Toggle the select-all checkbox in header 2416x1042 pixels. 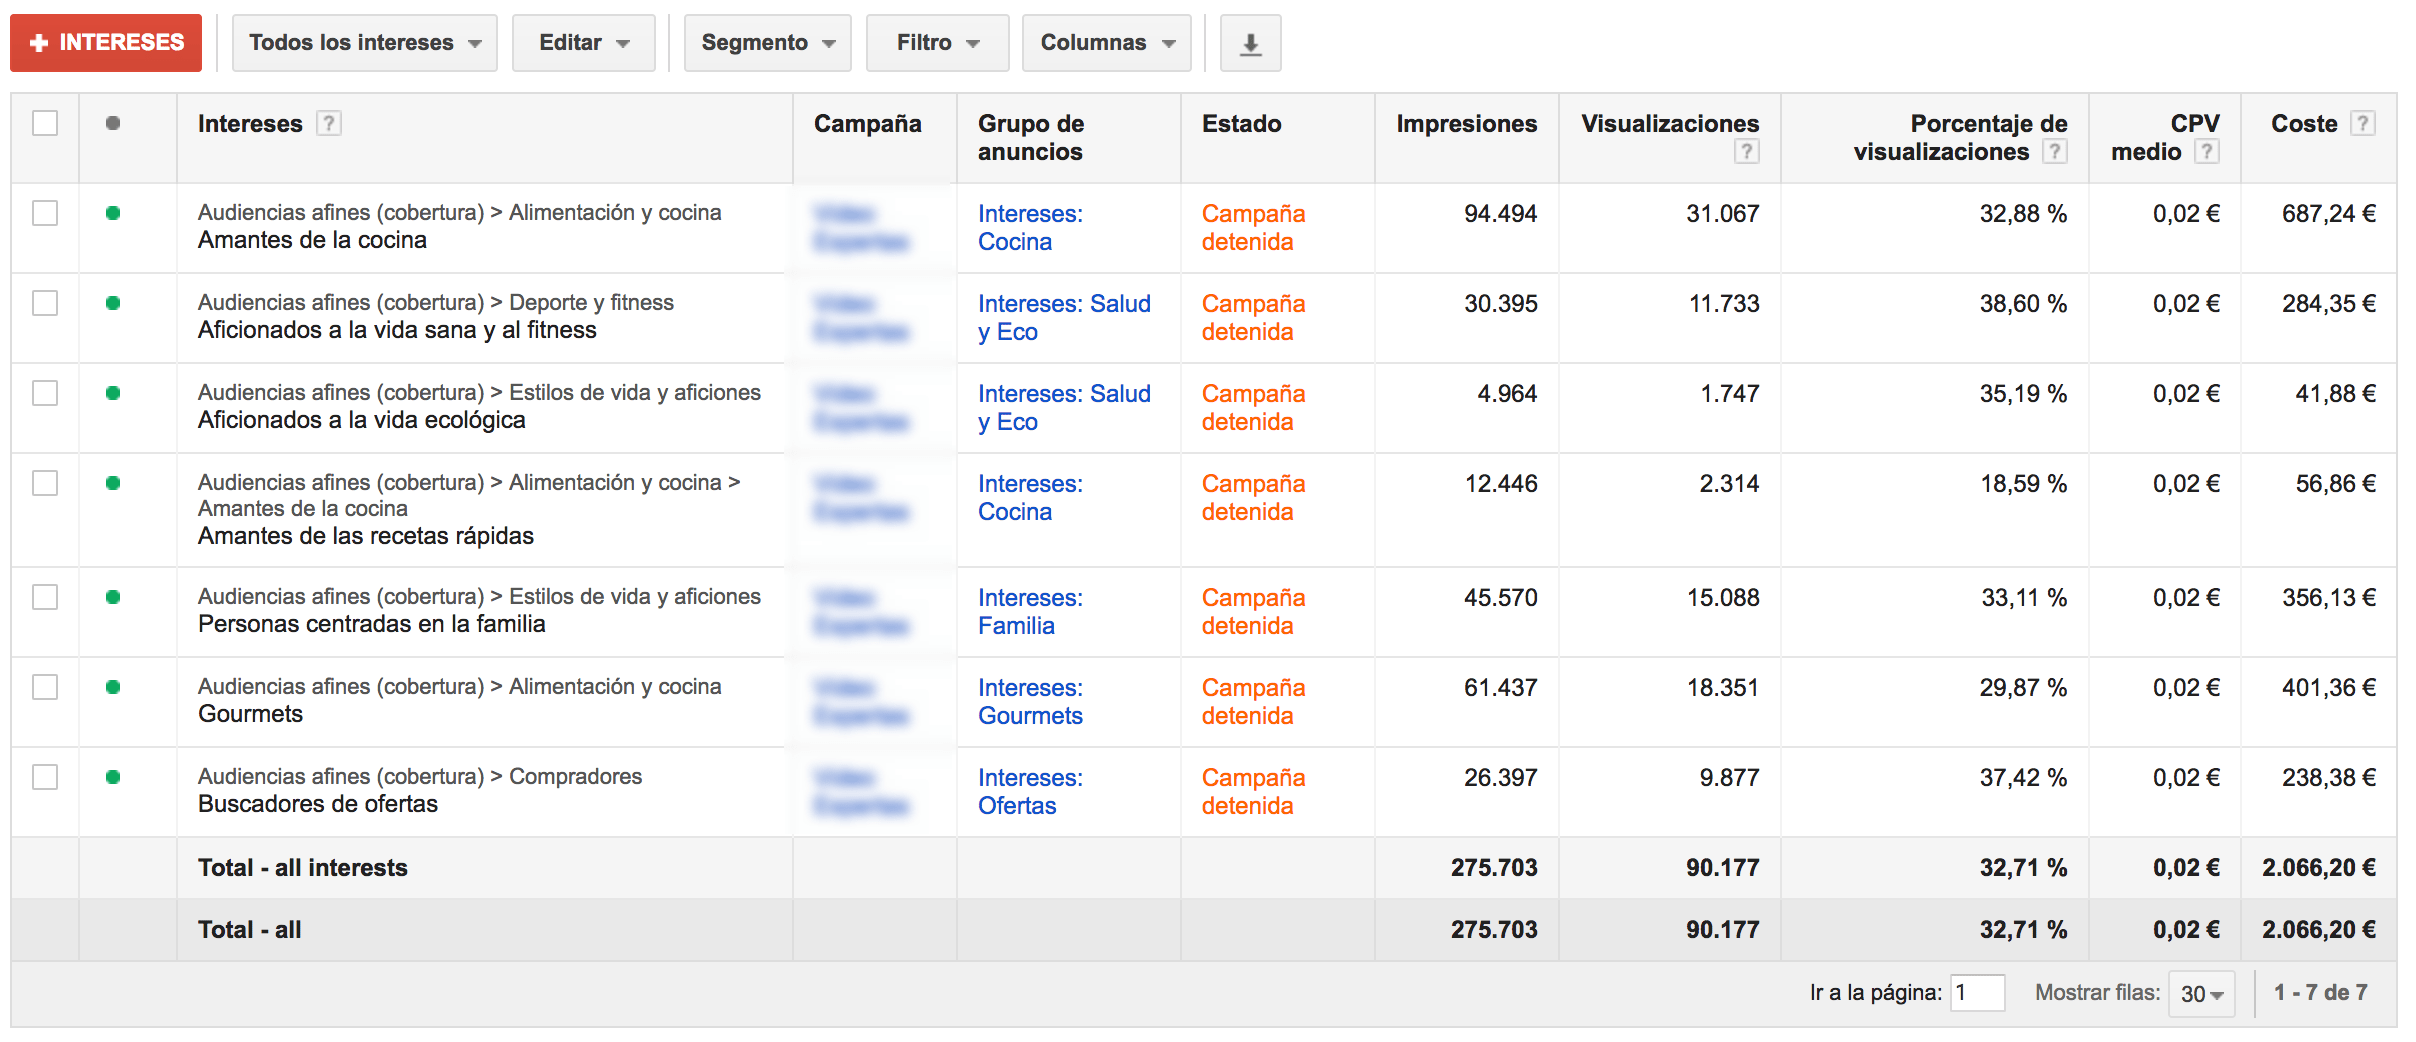point(45,123)
